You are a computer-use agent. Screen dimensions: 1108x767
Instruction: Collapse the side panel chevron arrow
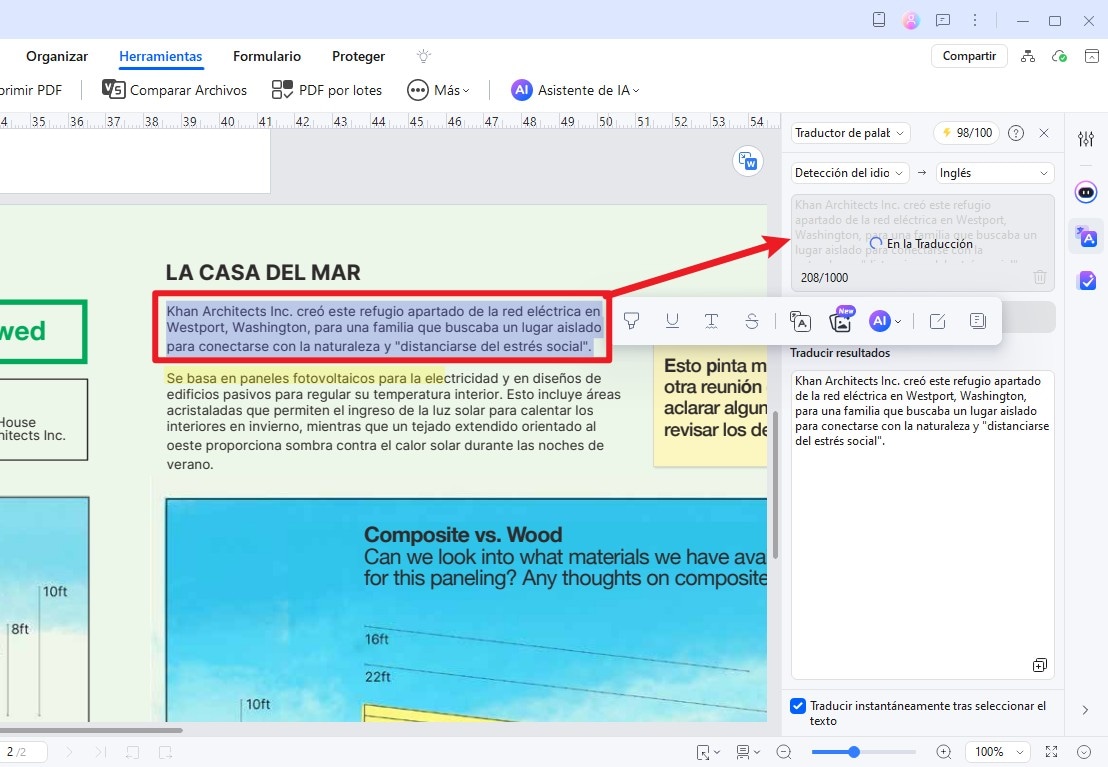point(1085,710)
